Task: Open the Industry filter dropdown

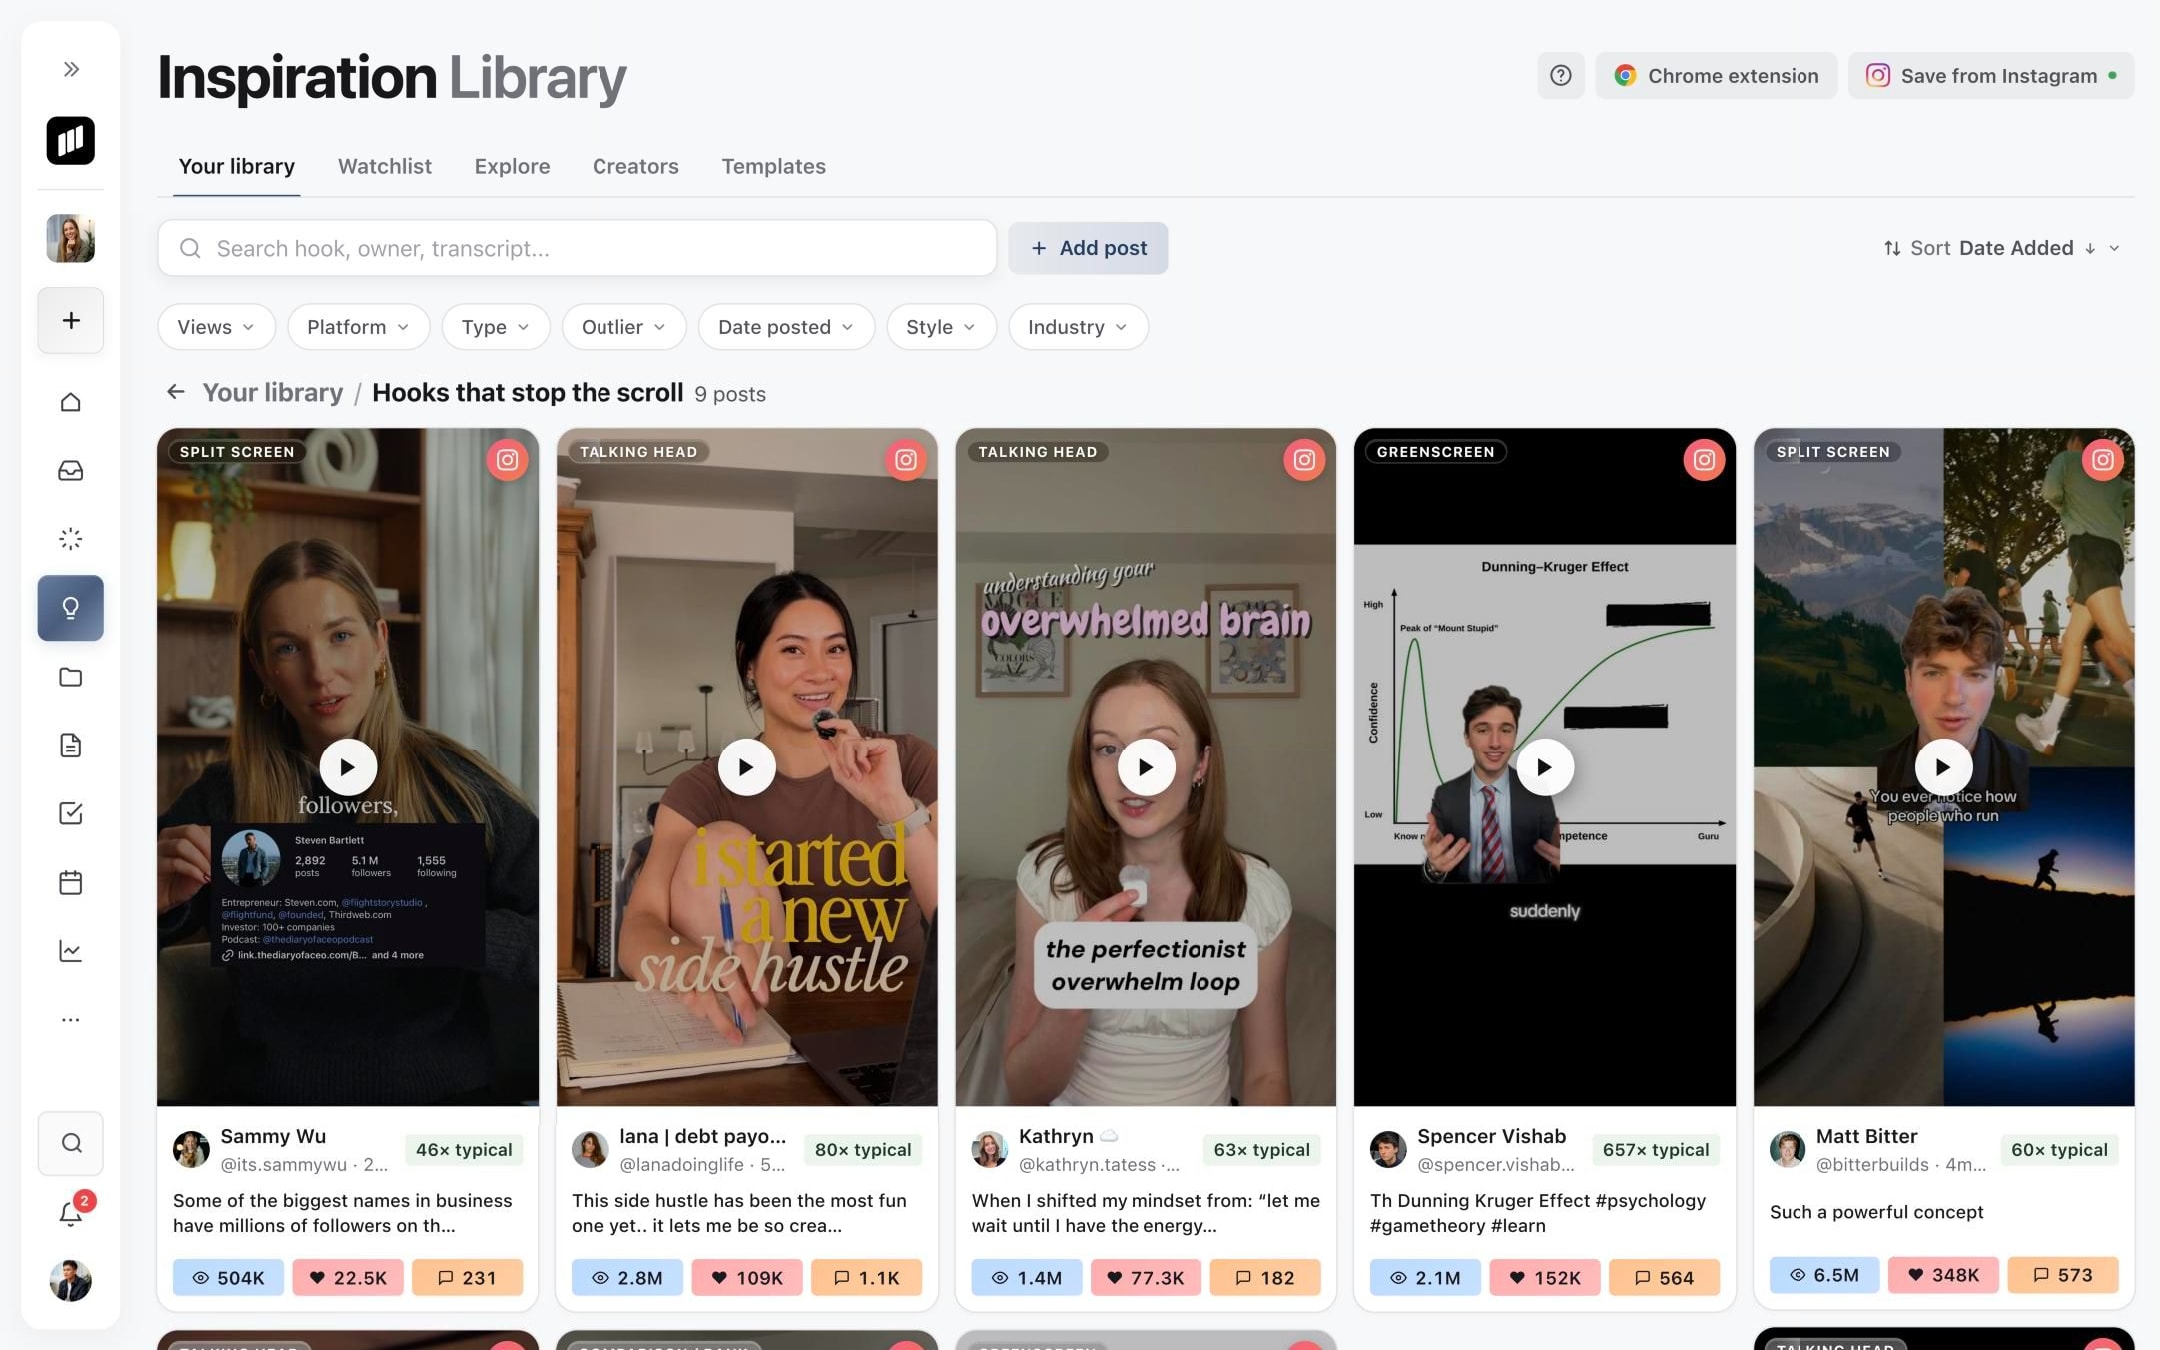Action: [1078, 327]
